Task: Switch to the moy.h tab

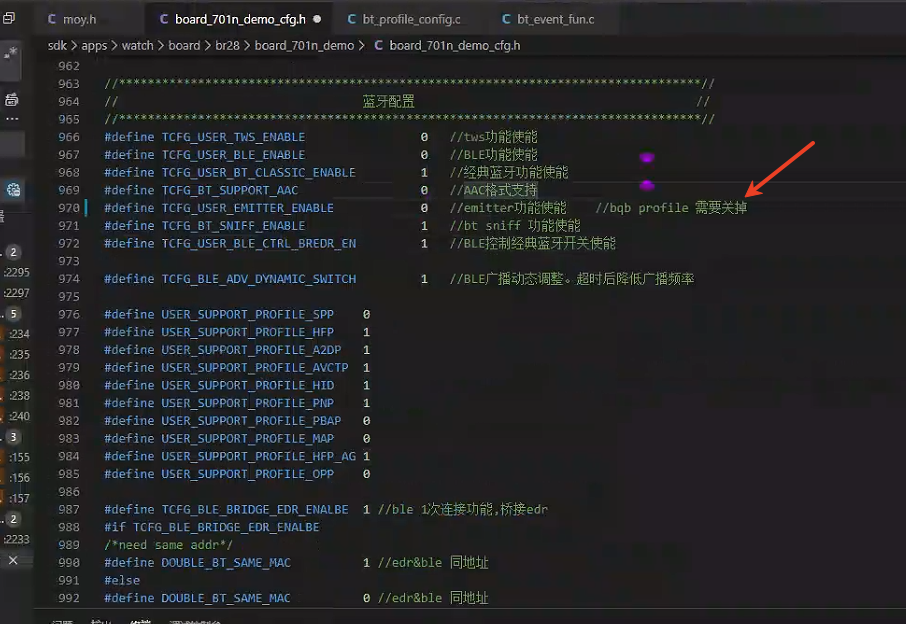Action: coord(72,19)
